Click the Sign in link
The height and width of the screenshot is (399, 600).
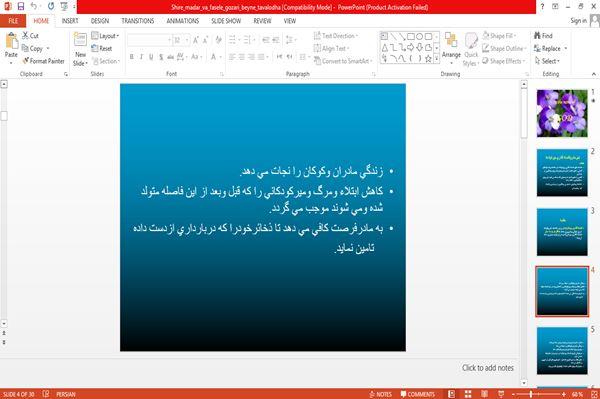[x=579, y=21]
